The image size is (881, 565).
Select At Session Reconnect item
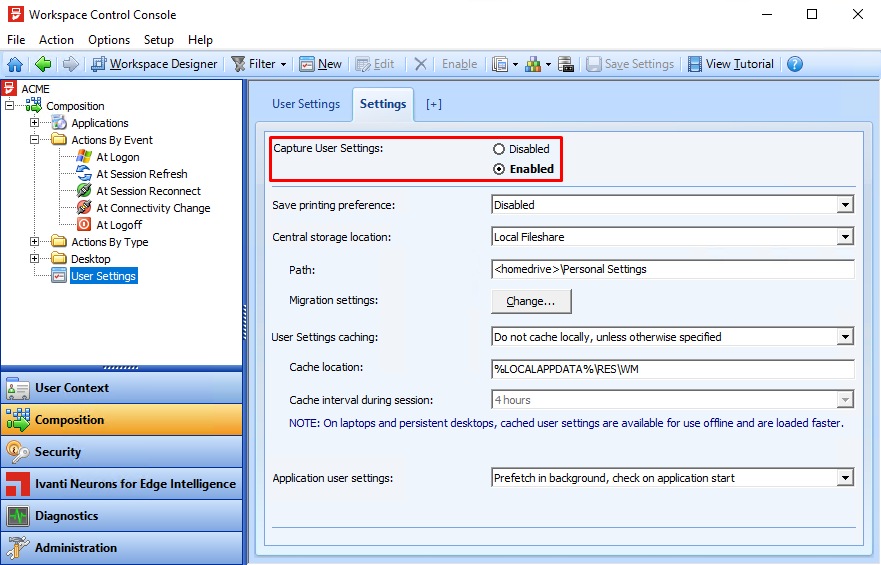(x=148, y=191)
